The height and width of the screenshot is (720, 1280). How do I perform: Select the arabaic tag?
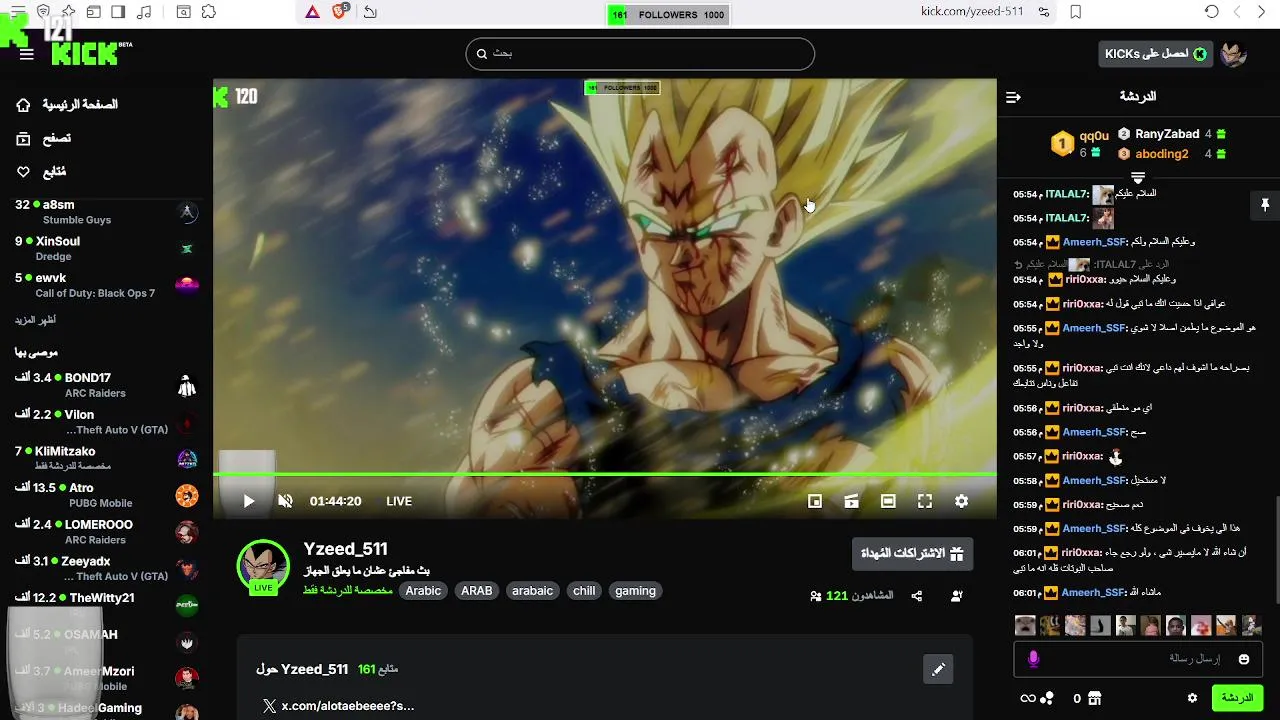click(532, 591)
